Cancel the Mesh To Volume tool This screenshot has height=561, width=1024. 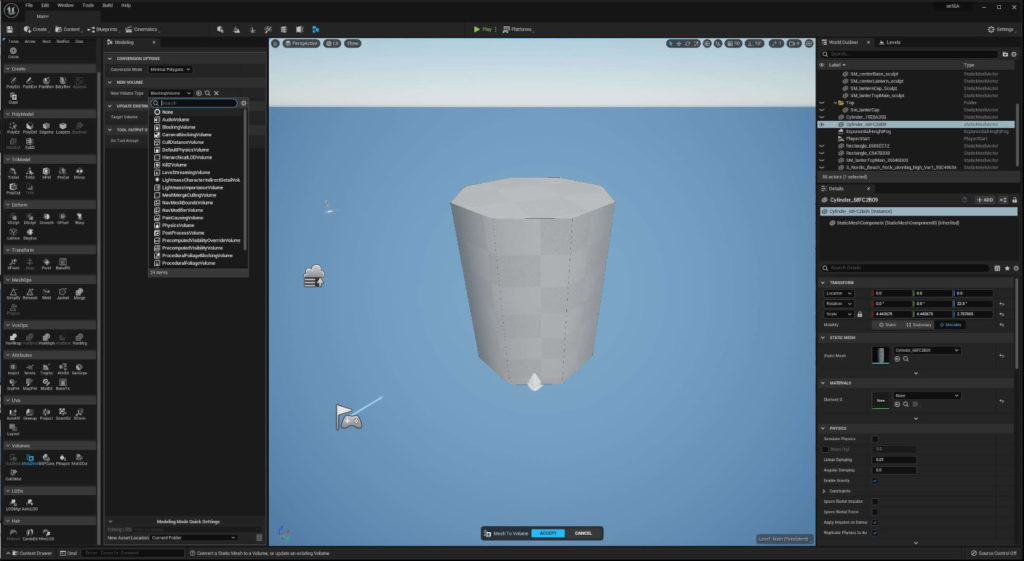coord(583,534)
